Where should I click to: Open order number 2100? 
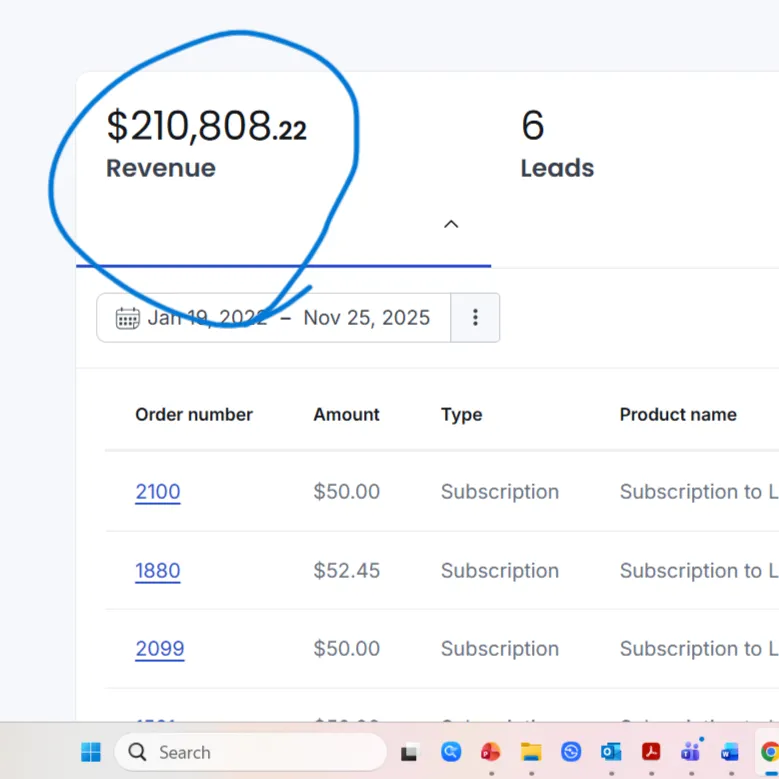point(158,492)
